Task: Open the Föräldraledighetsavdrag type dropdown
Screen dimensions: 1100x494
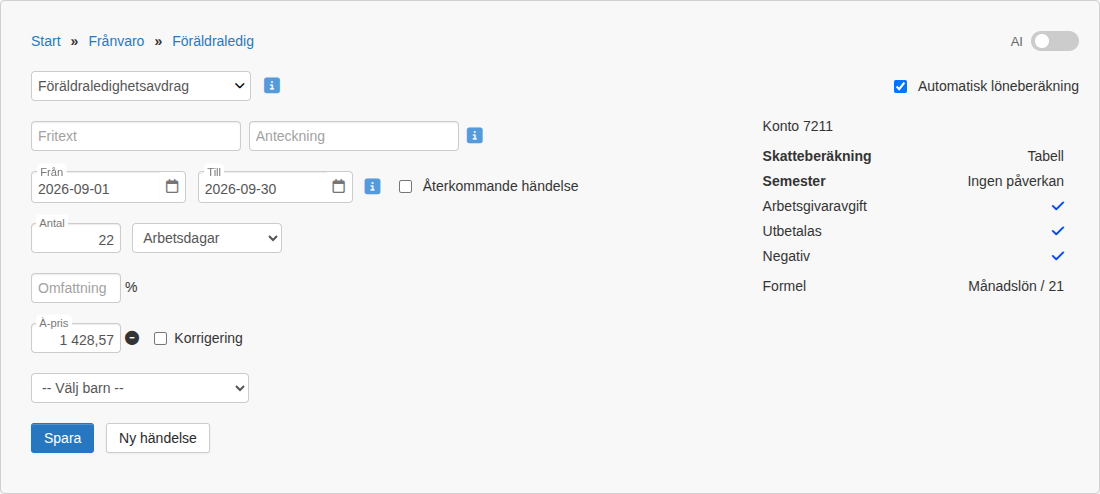Action: tap(141, 86)
